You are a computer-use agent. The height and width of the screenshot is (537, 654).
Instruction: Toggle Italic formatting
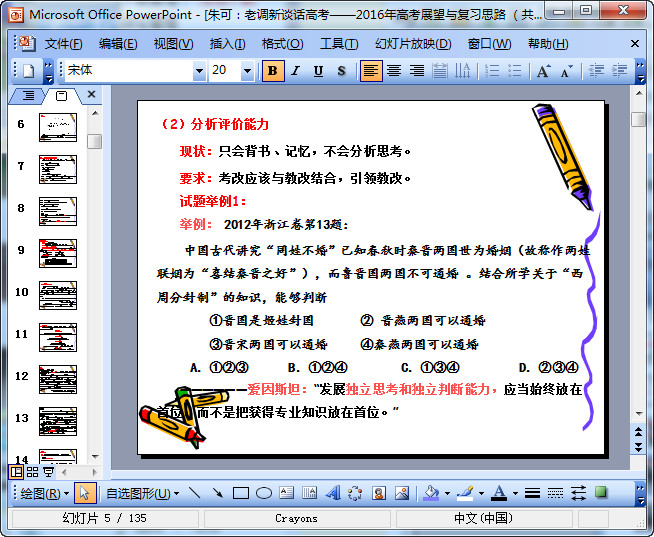pos(295,71)
